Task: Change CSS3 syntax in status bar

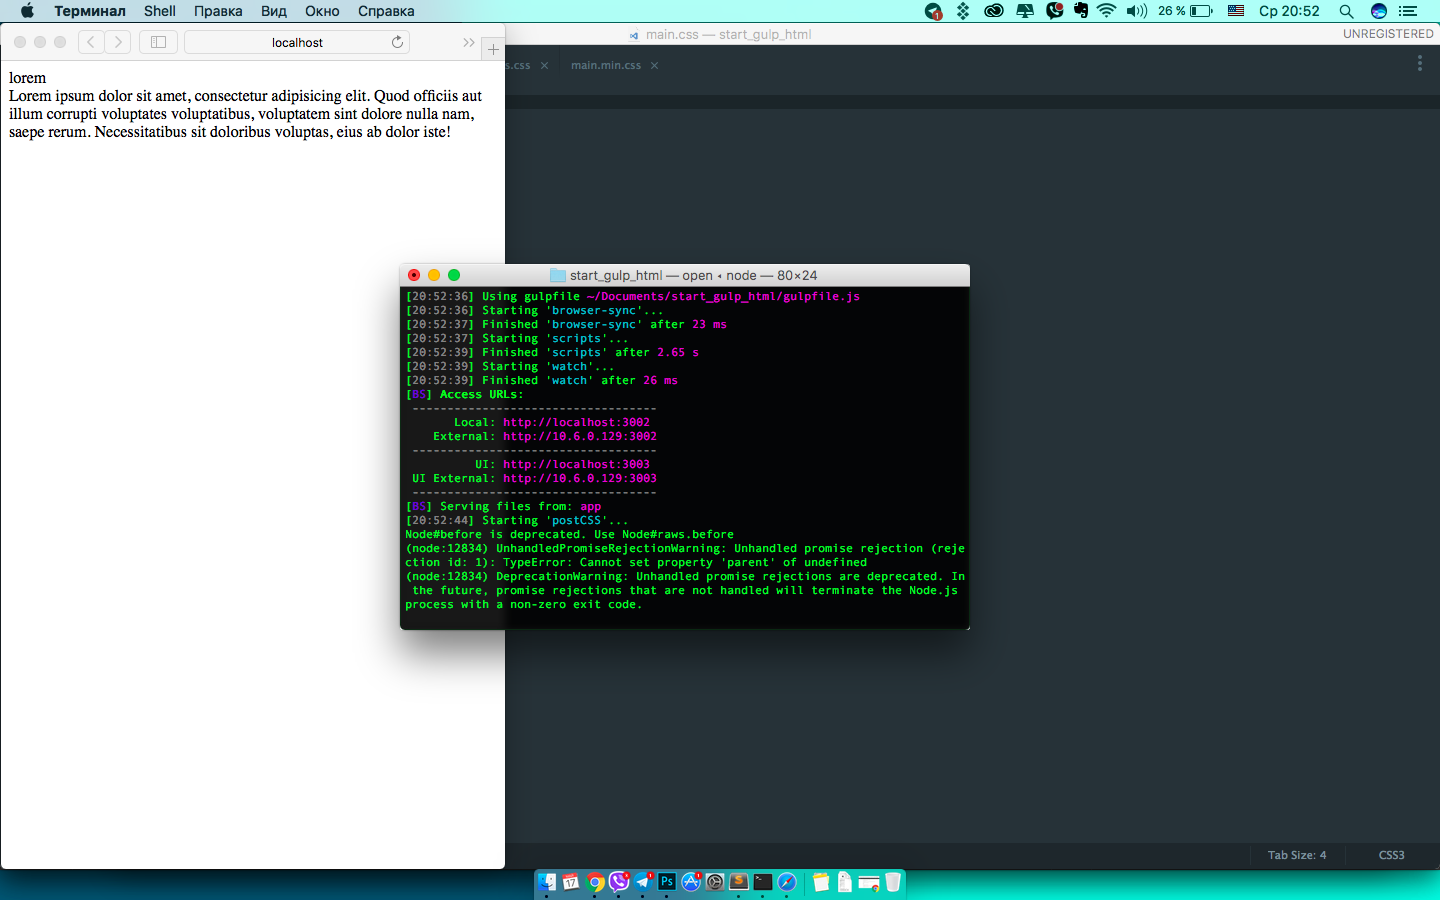Action: tap(1391, 855)
